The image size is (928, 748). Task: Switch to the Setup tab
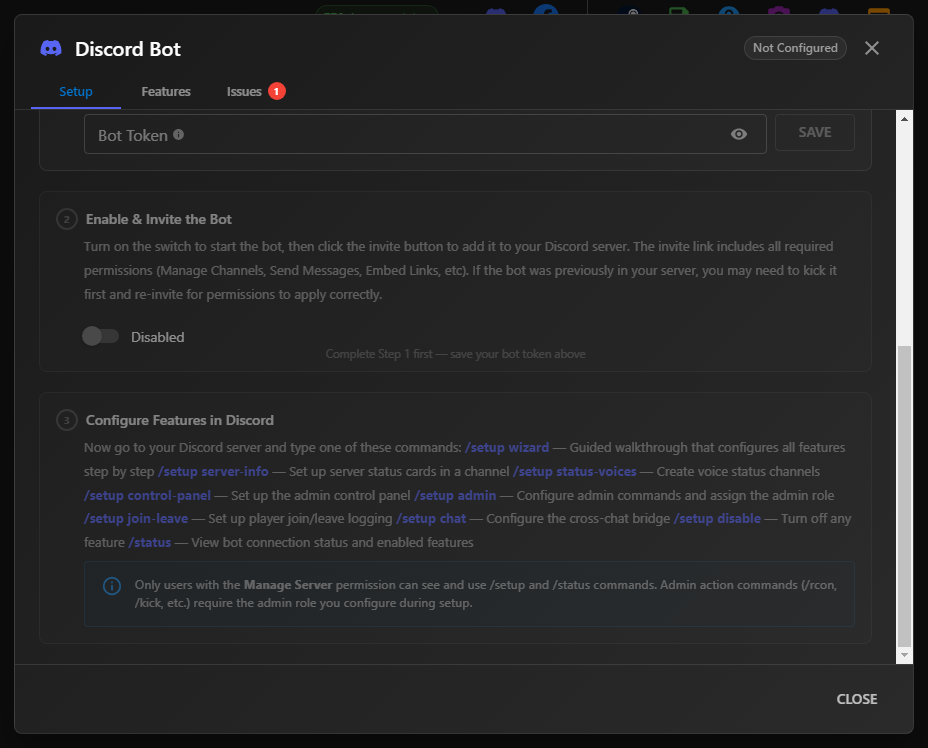[76, 92]
